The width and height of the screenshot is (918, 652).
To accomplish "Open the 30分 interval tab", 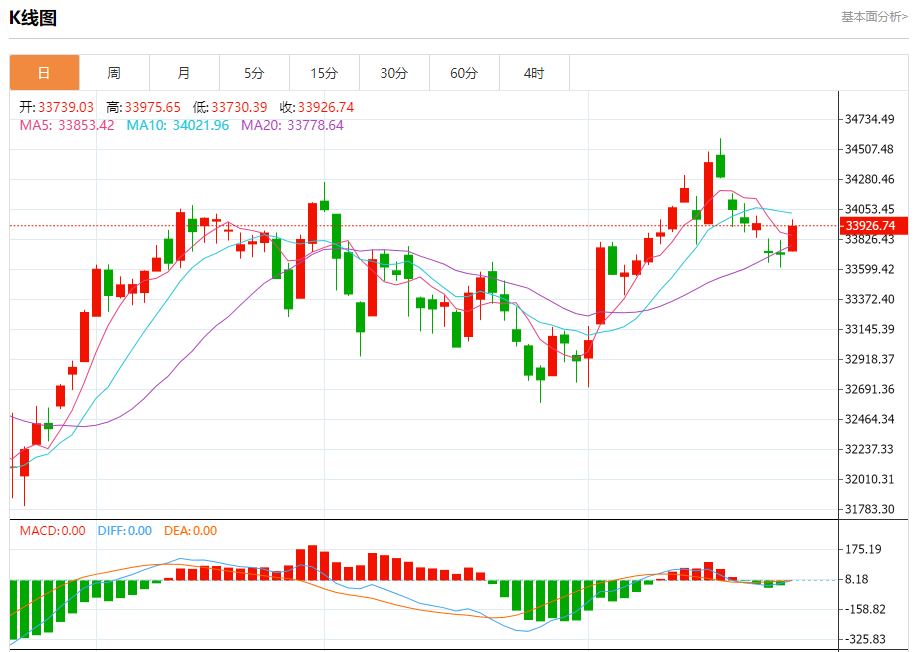I will click(x=394, y=73).
